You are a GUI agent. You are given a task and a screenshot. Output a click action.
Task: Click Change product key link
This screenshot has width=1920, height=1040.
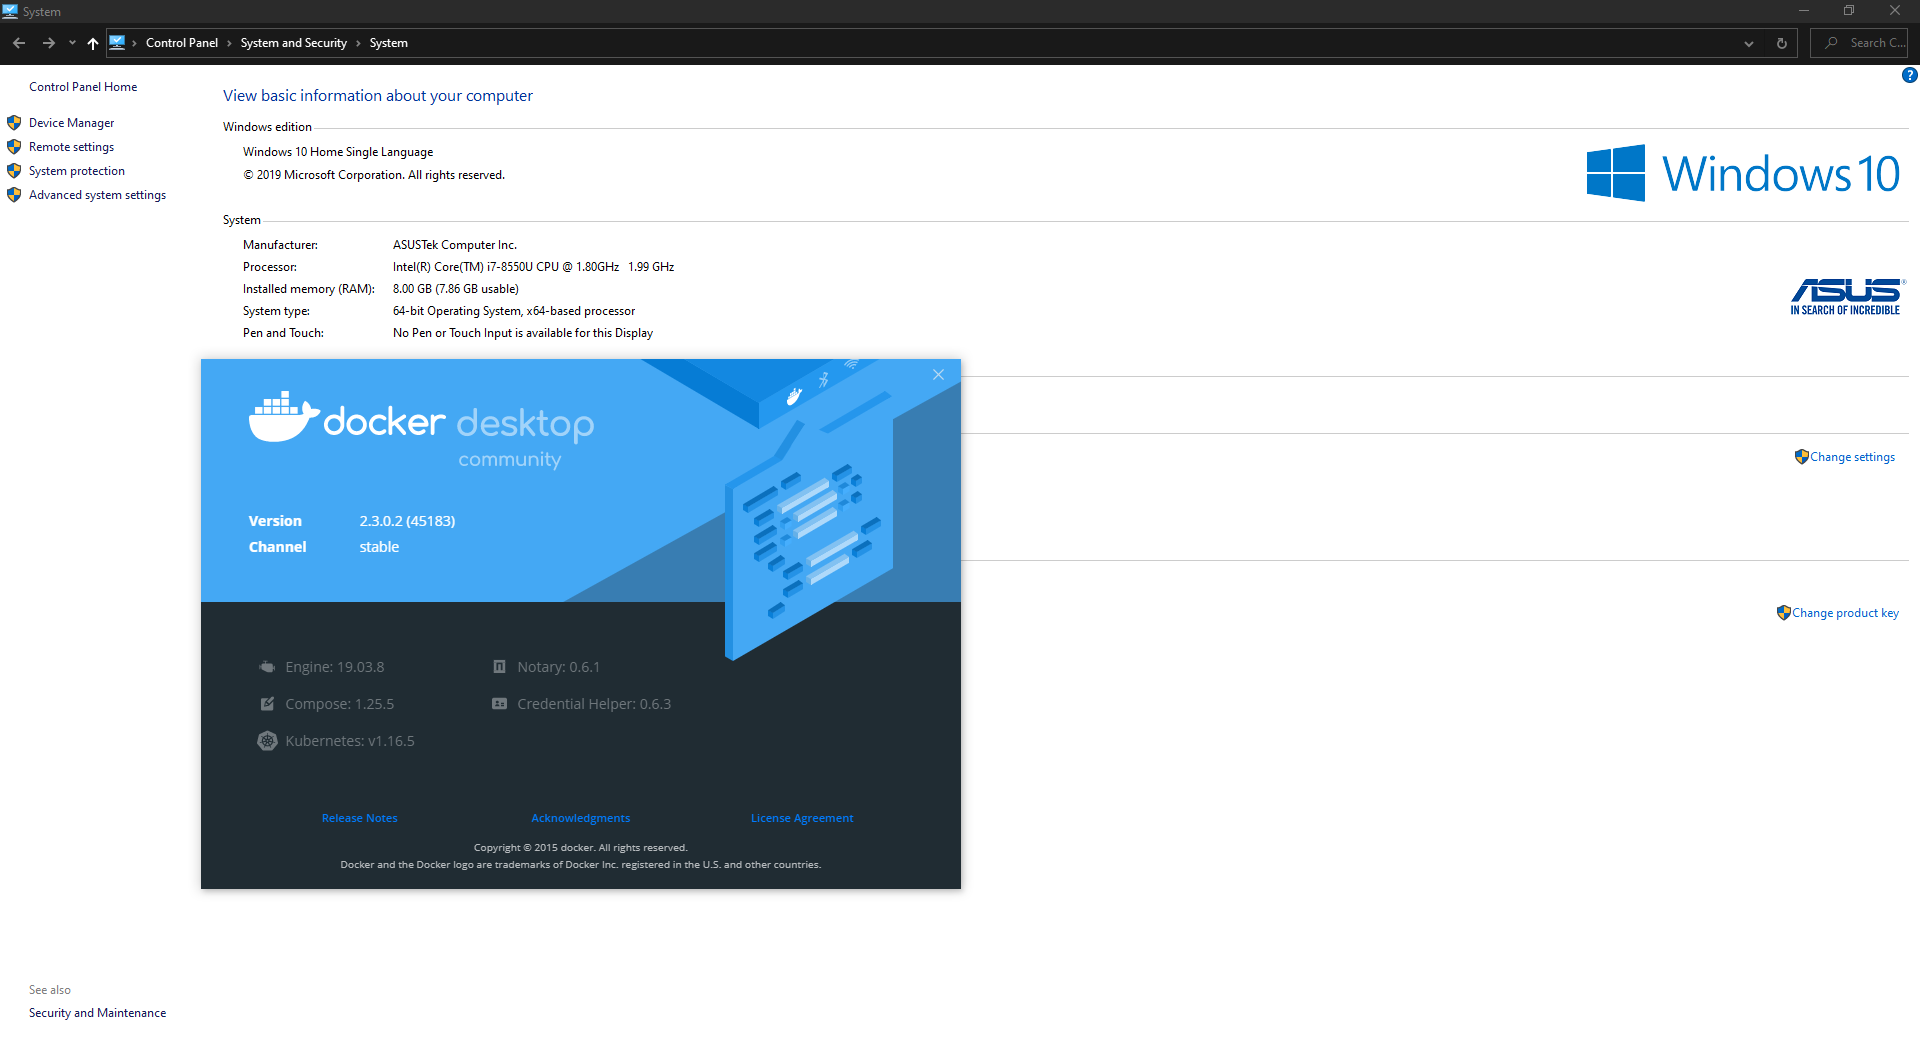(x=1845, y=613)
